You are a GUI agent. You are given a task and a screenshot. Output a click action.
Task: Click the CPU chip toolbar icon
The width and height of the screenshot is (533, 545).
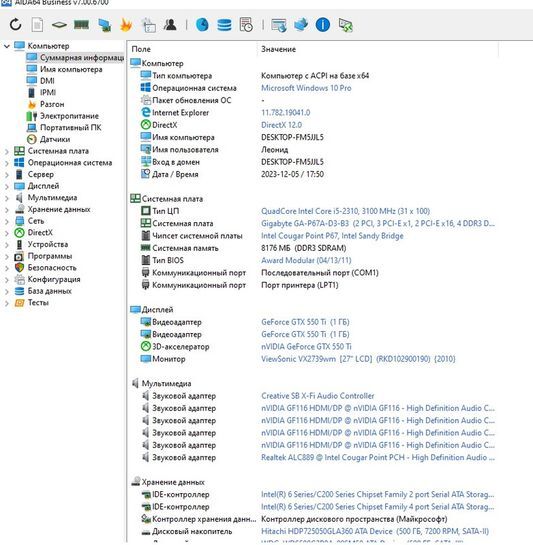pyautogui.click(x=59, y=25)
